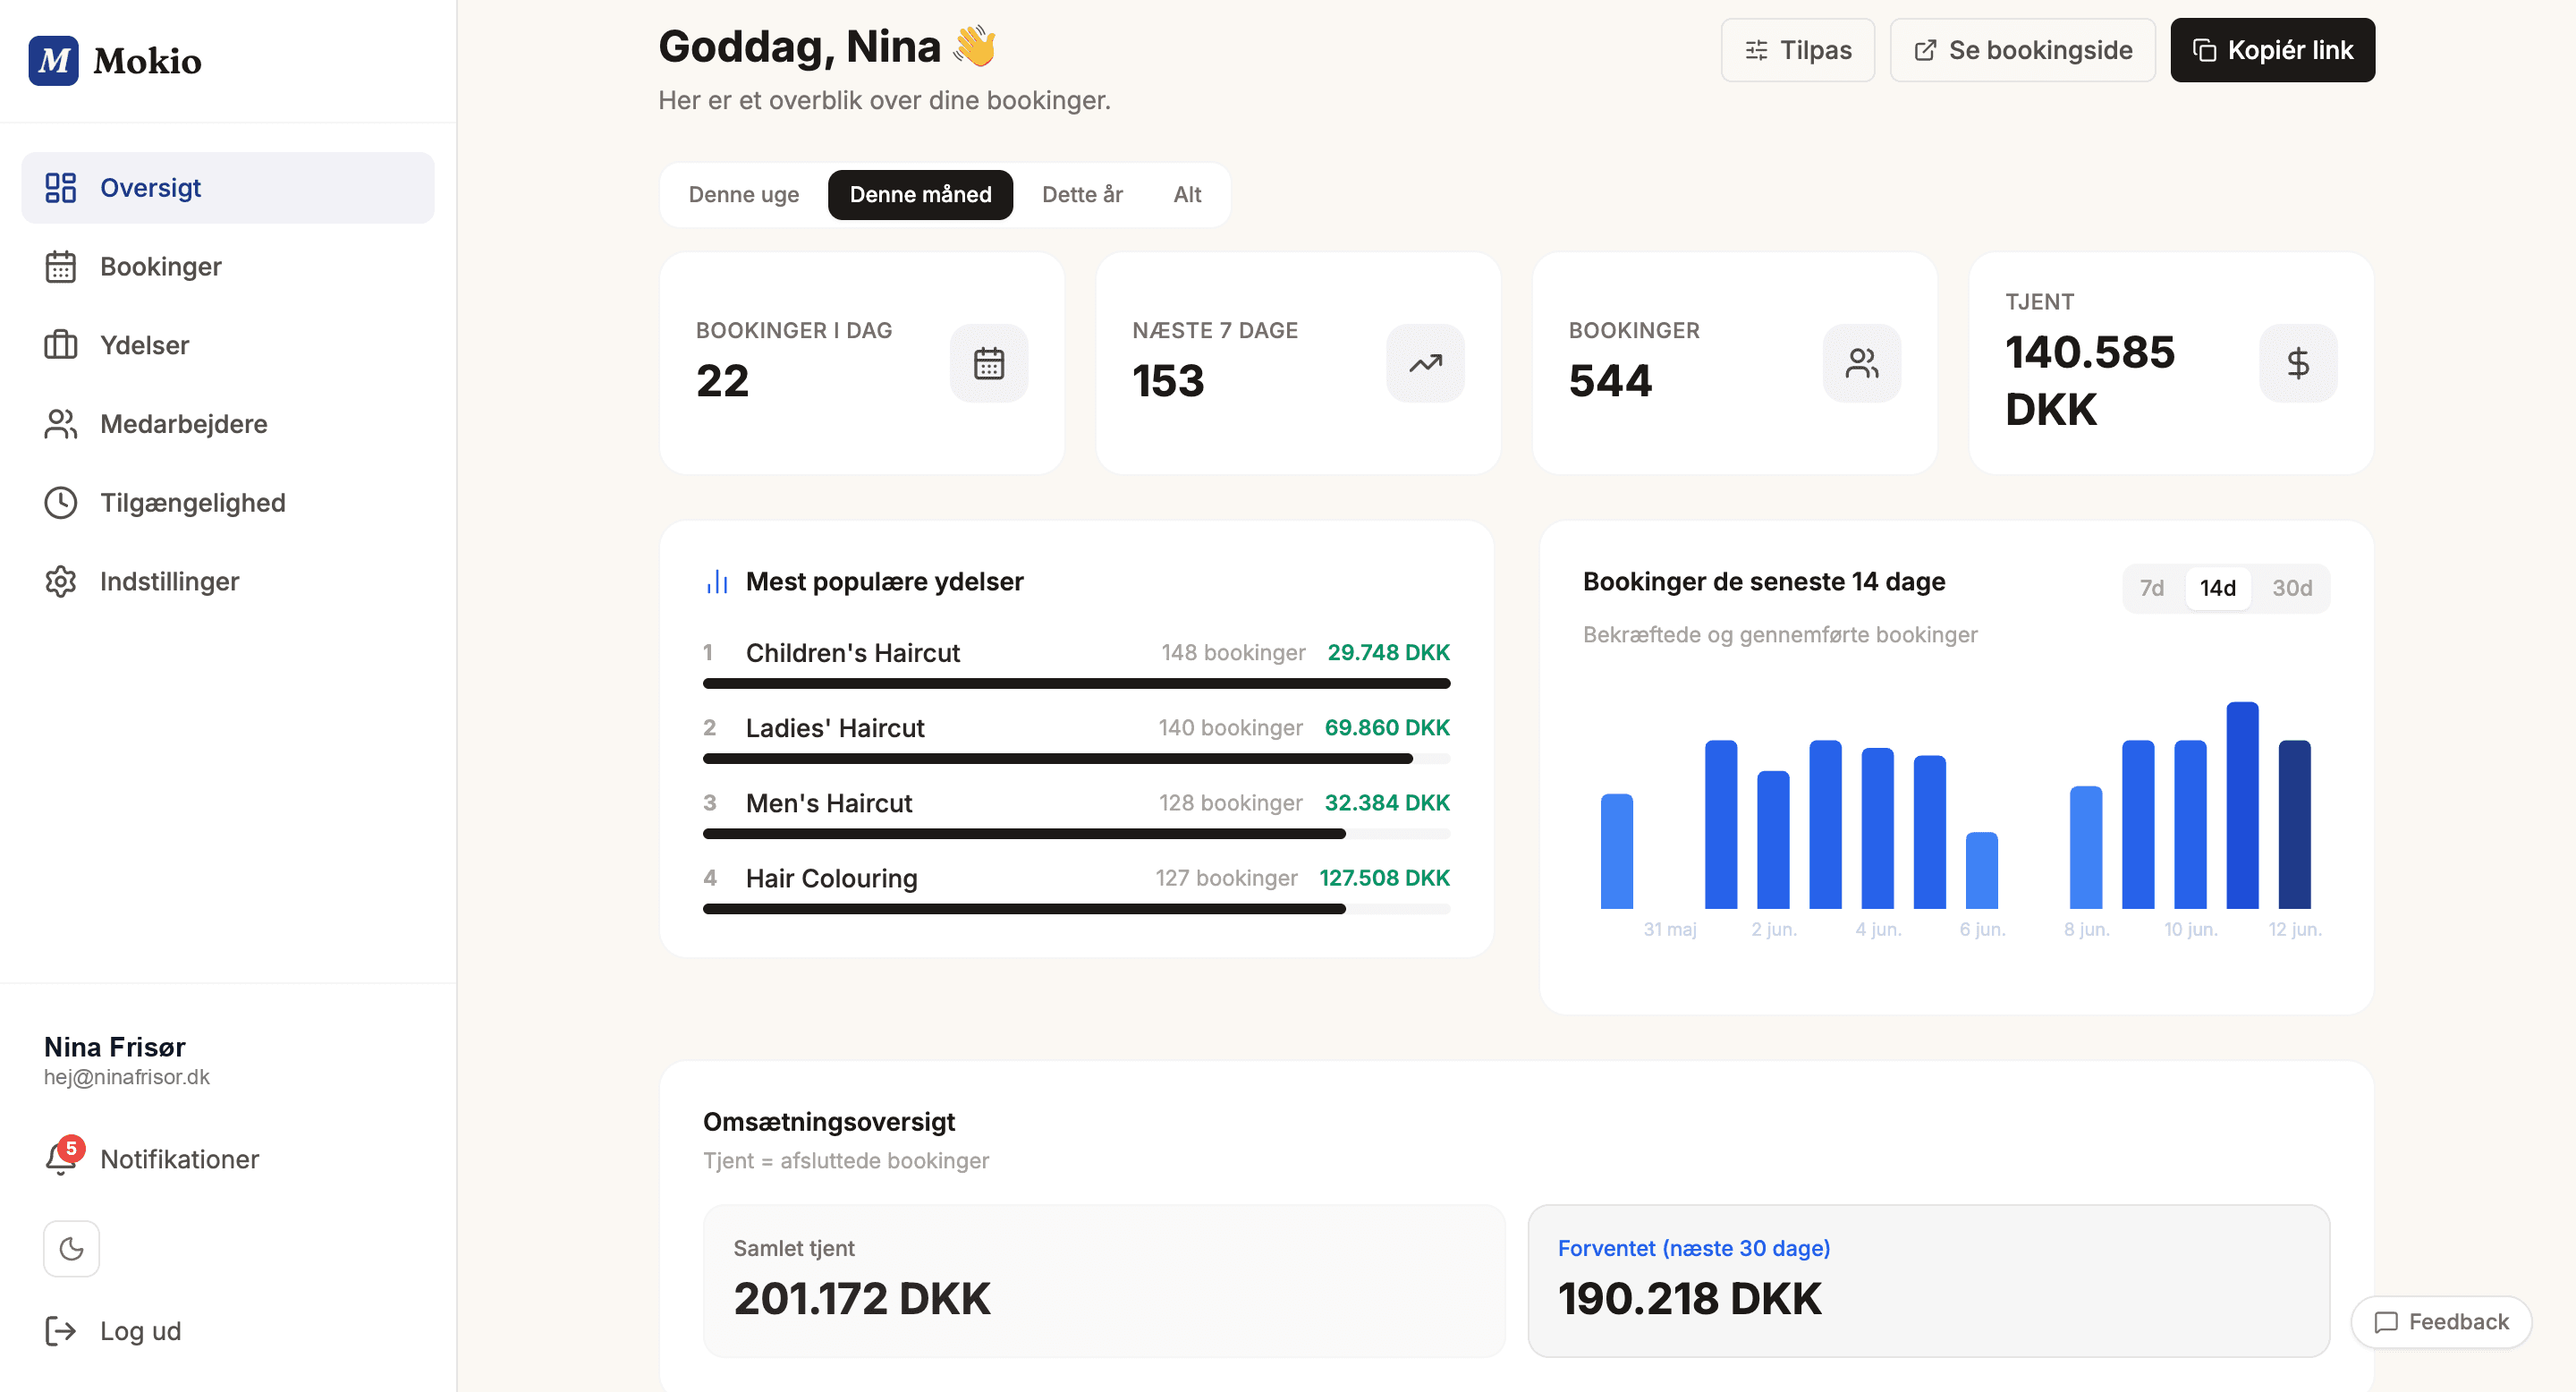Open Bookinger in the sidebar
This screenshot has height=1392, width=2576.
tap(228, 267)
